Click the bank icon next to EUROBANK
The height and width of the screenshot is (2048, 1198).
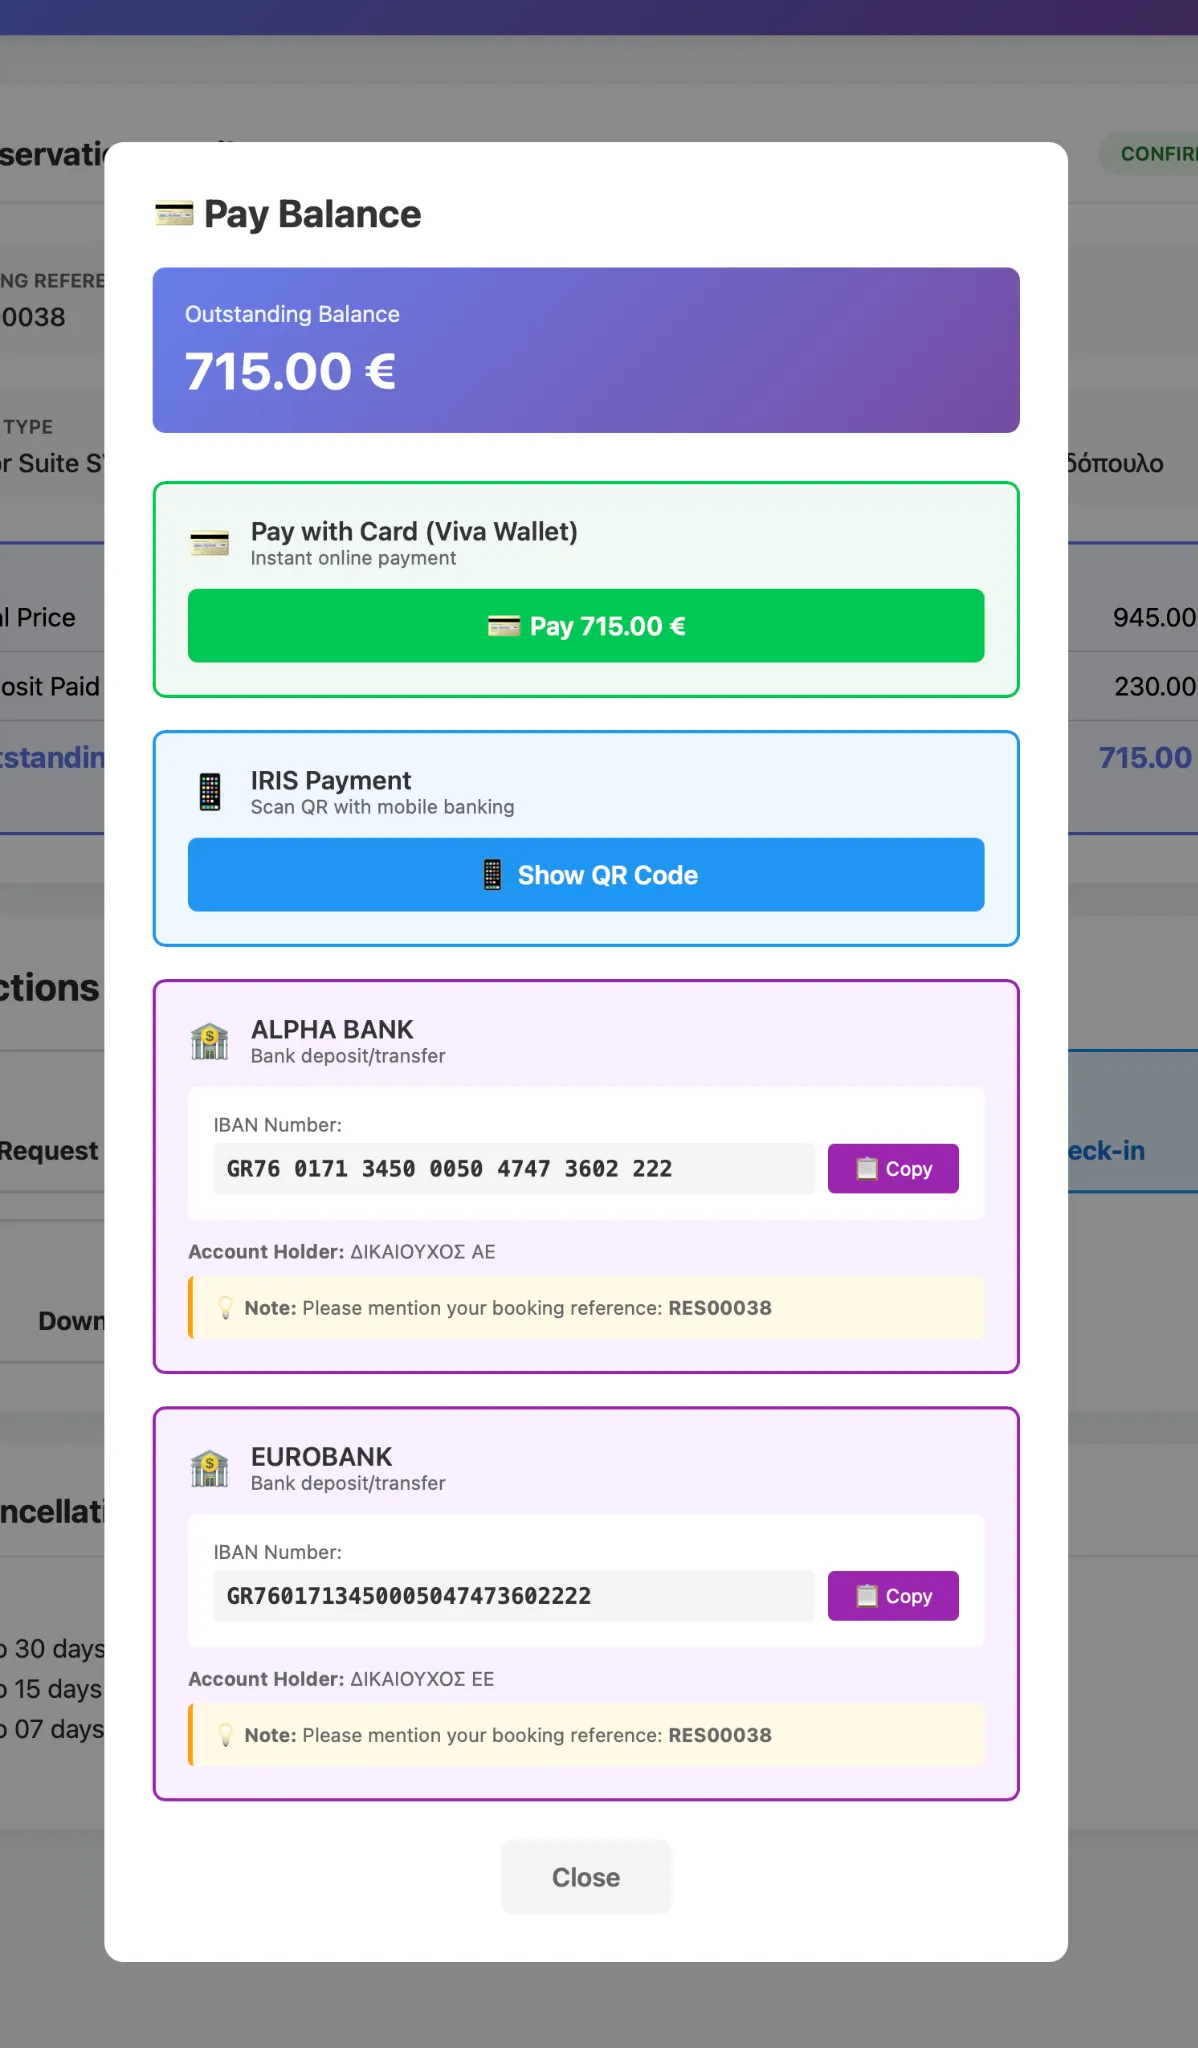[x=209, y=1467]
